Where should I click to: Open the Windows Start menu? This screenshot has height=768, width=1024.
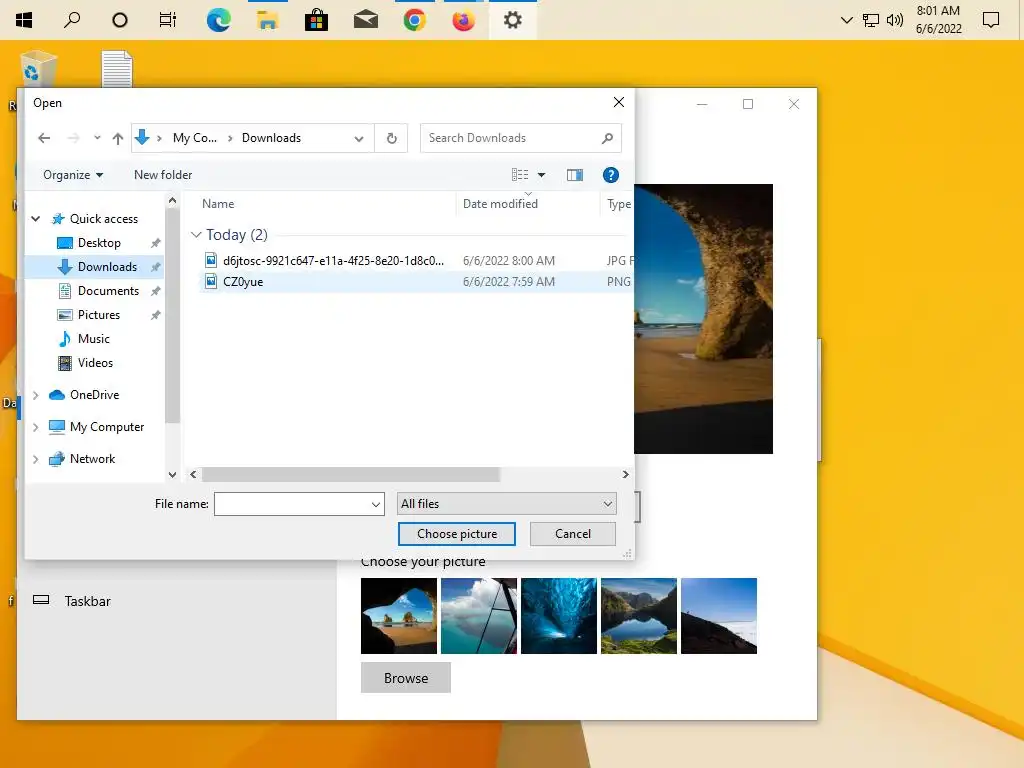coord(24,20)
